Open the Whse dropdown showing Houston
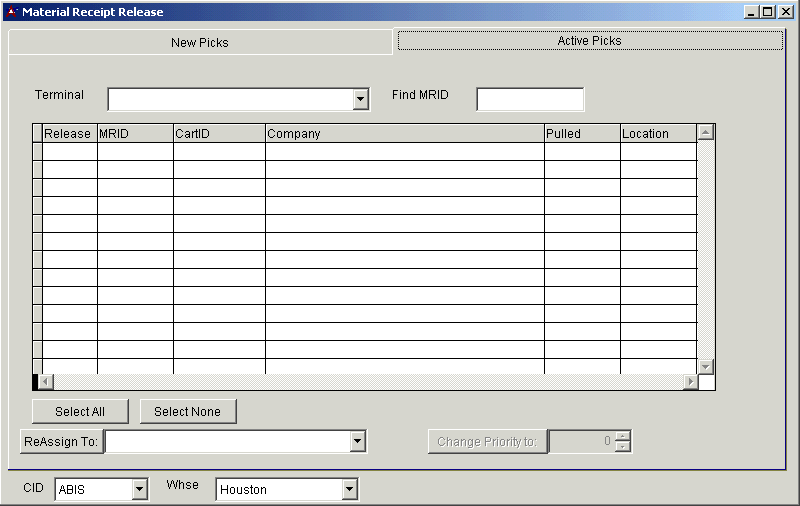This screenshot has width=800, height=506. click(x=349, y=489)
